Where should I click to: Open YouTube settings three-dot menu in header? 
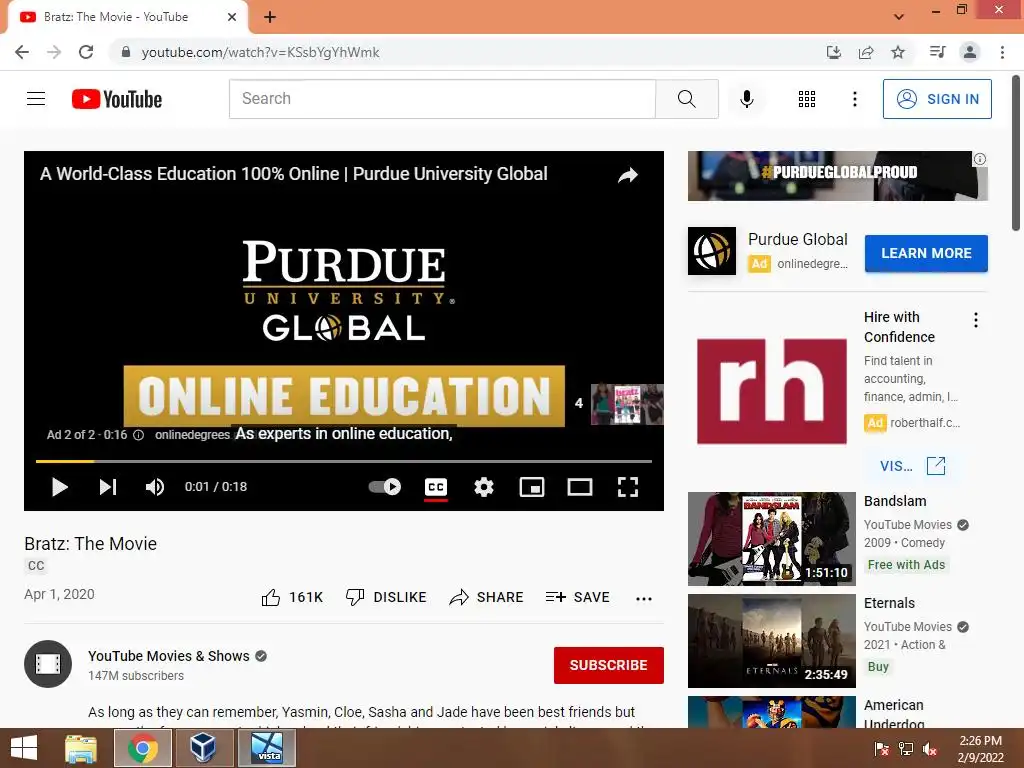coord(854,99)
